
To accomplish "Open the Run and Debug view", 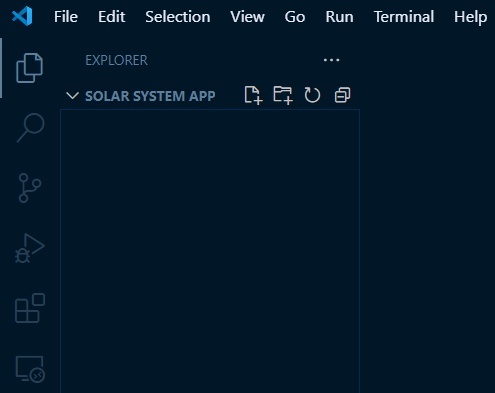I will click(29, 248).
